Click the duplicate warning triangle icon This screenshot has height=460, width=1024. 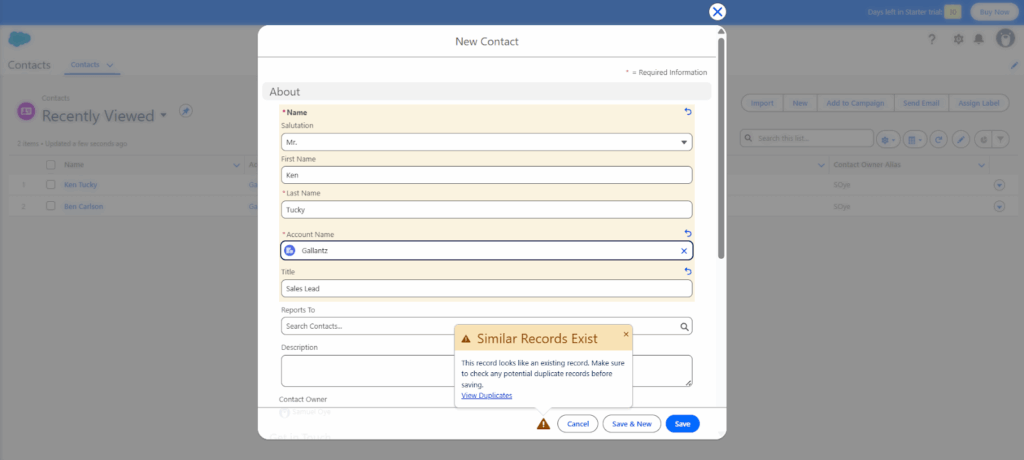543,424
